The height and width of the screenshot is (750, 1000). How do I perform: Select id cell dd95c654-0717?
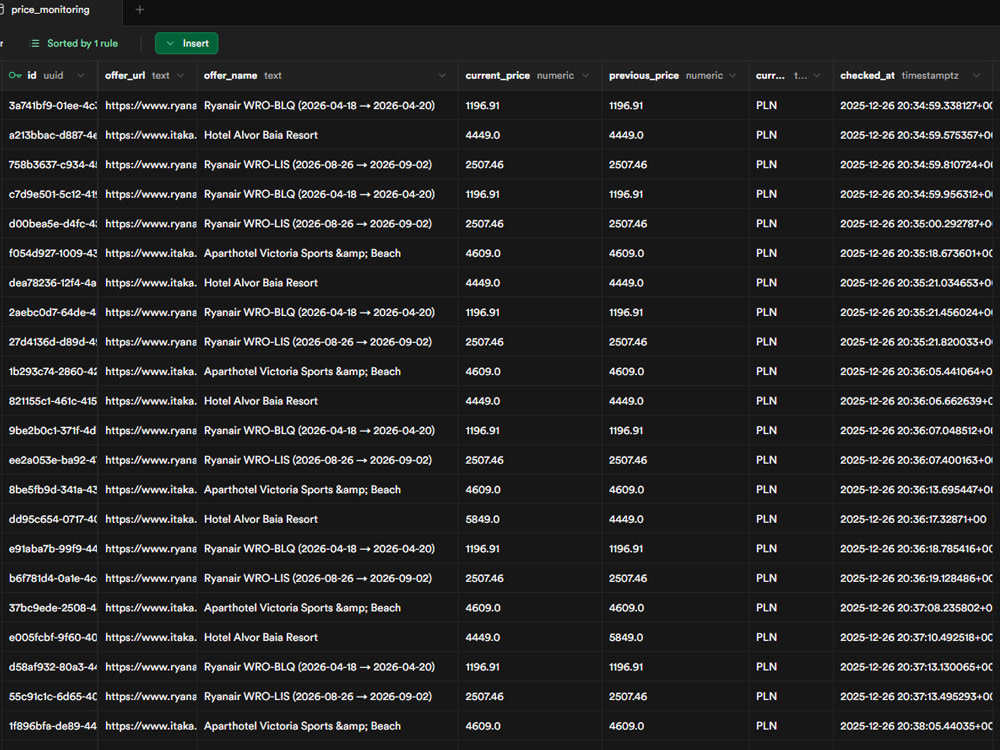[49, 519]
